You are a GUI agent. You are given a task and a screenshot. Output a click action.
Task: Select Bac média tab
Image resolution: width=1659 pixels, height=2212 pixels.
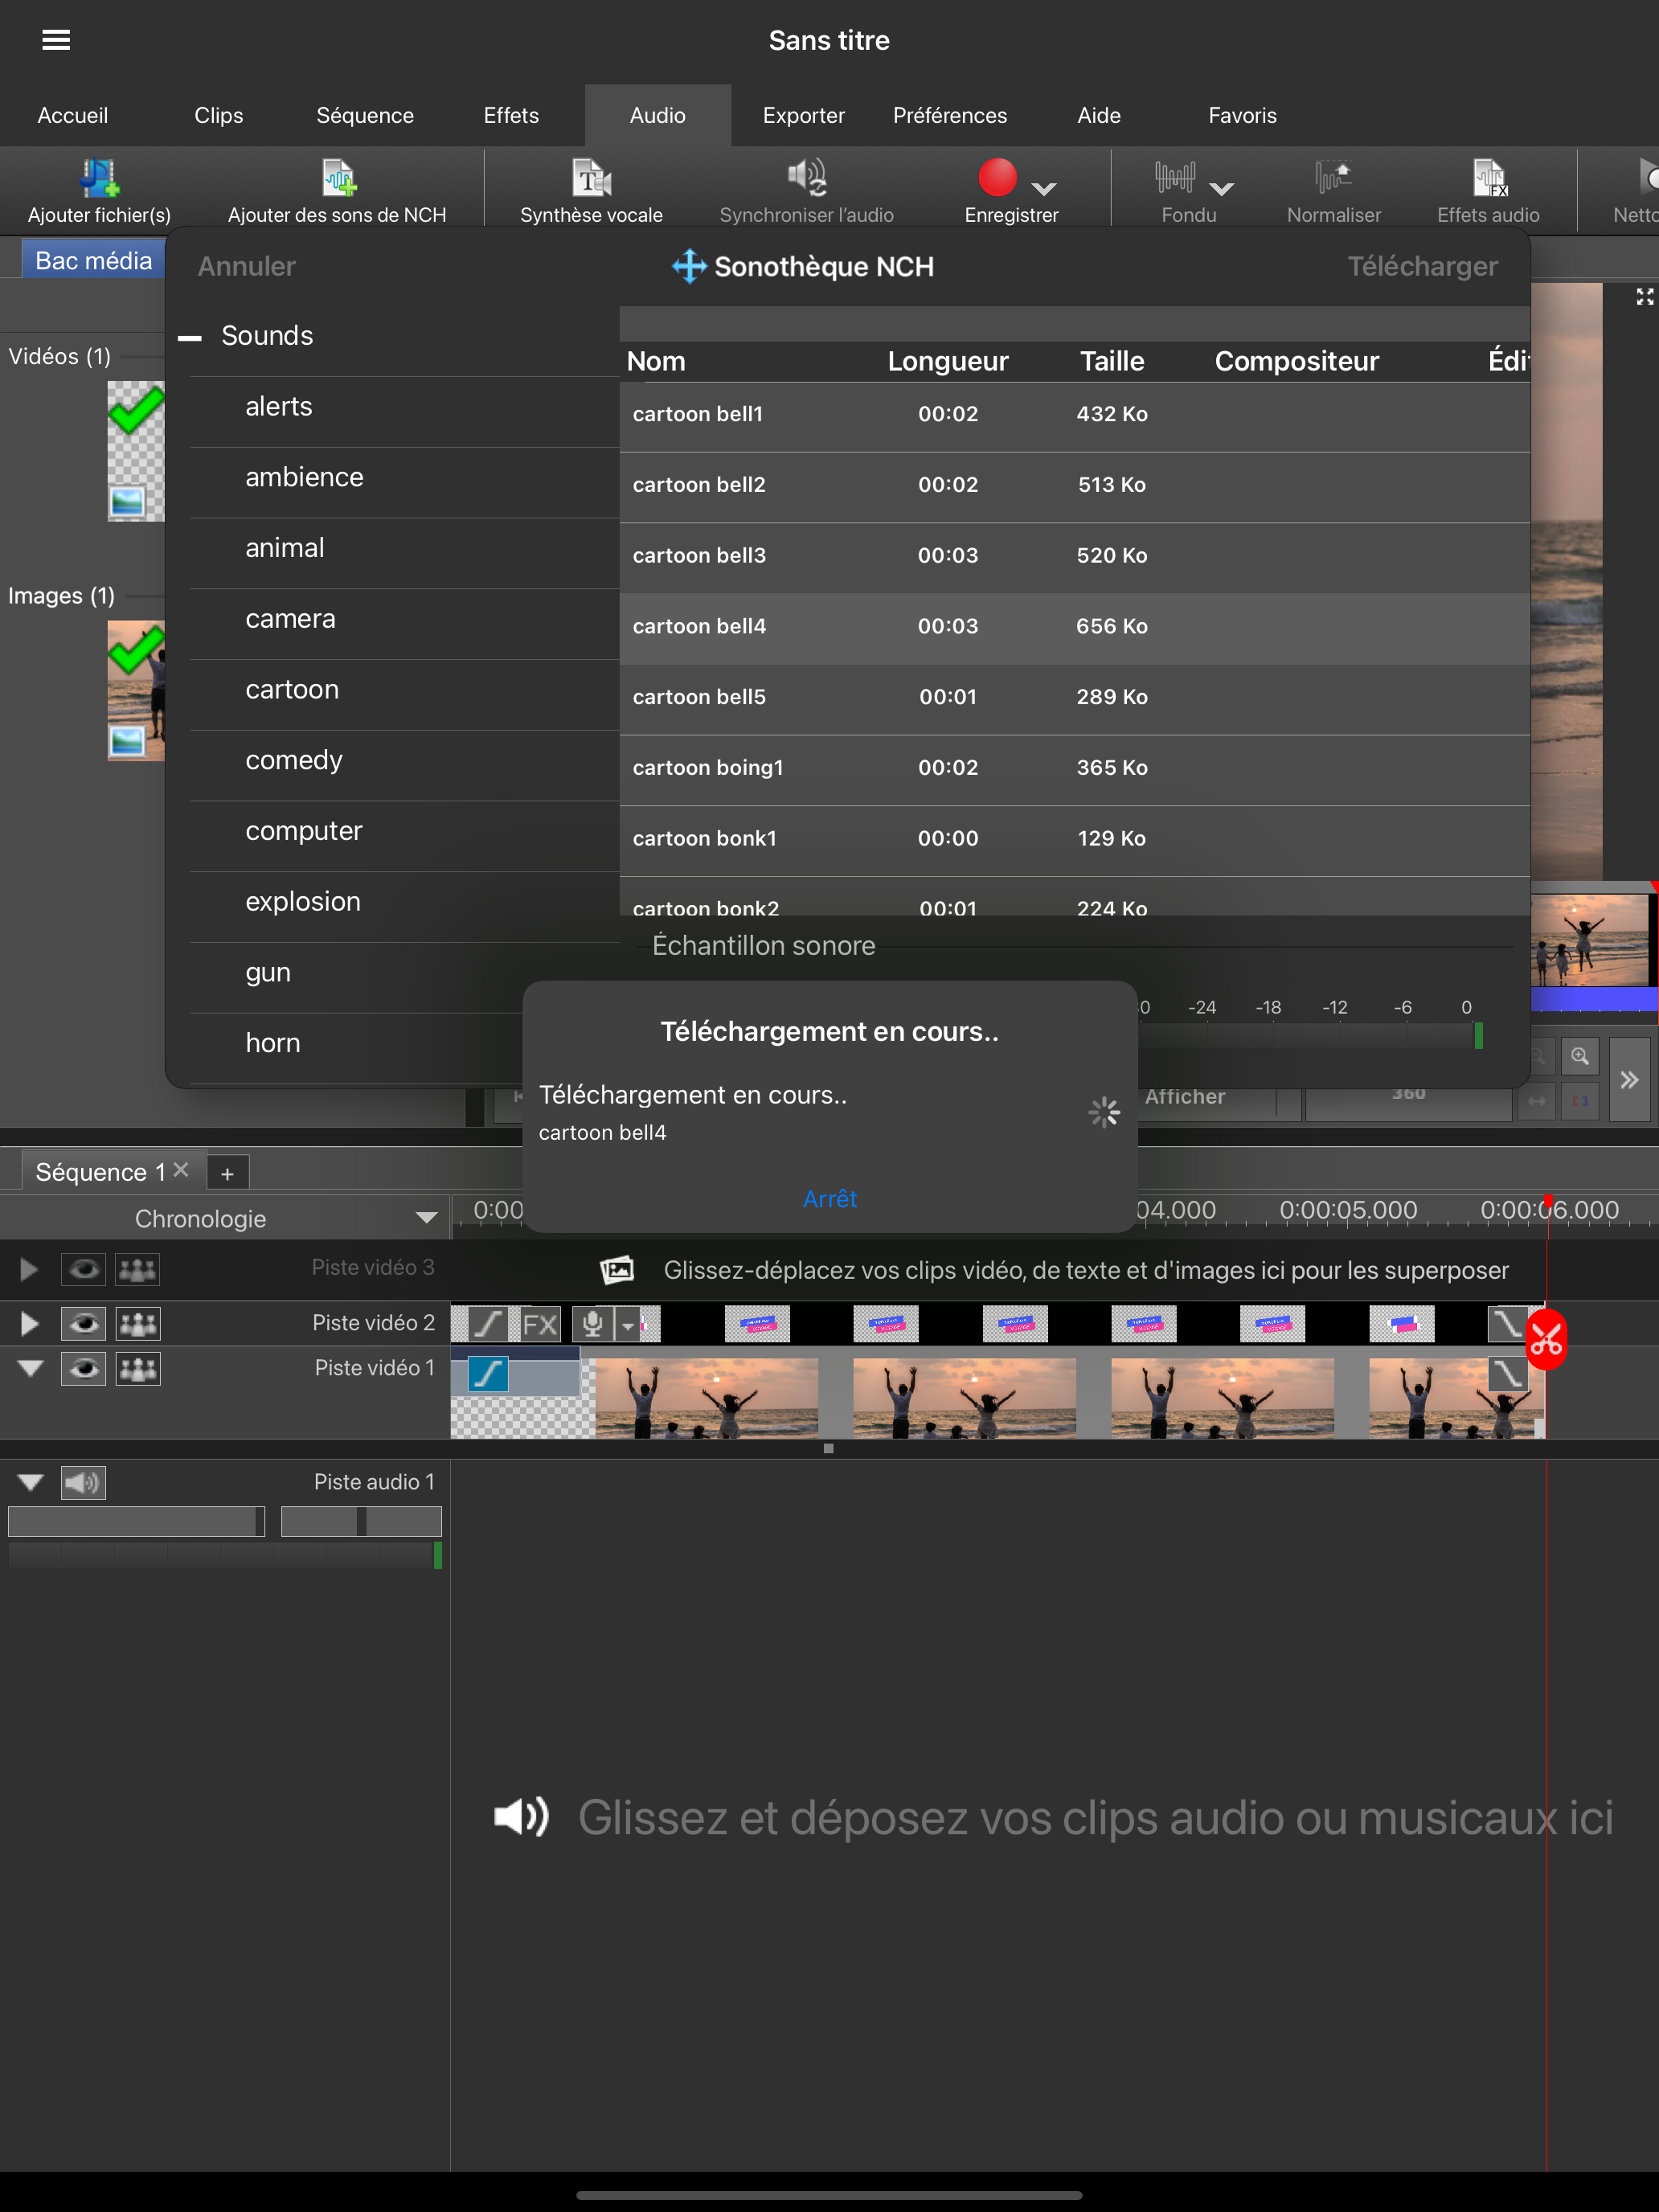tap(93, 260)
